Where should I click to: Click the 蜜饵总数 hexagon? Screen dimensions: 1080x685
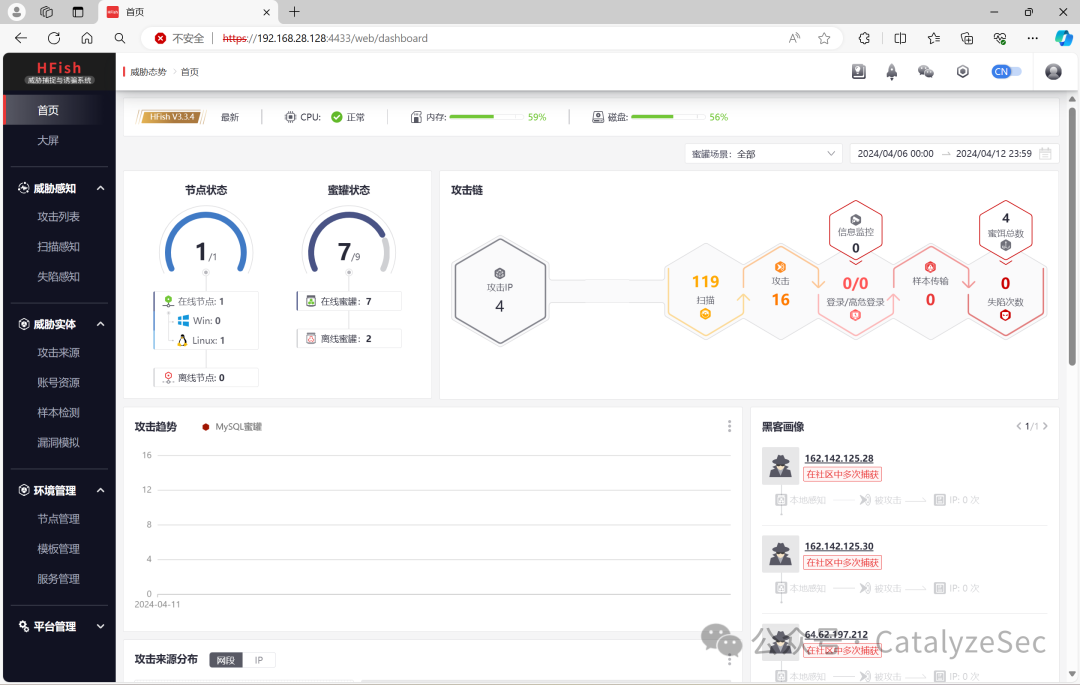[x=1006, y=231]
